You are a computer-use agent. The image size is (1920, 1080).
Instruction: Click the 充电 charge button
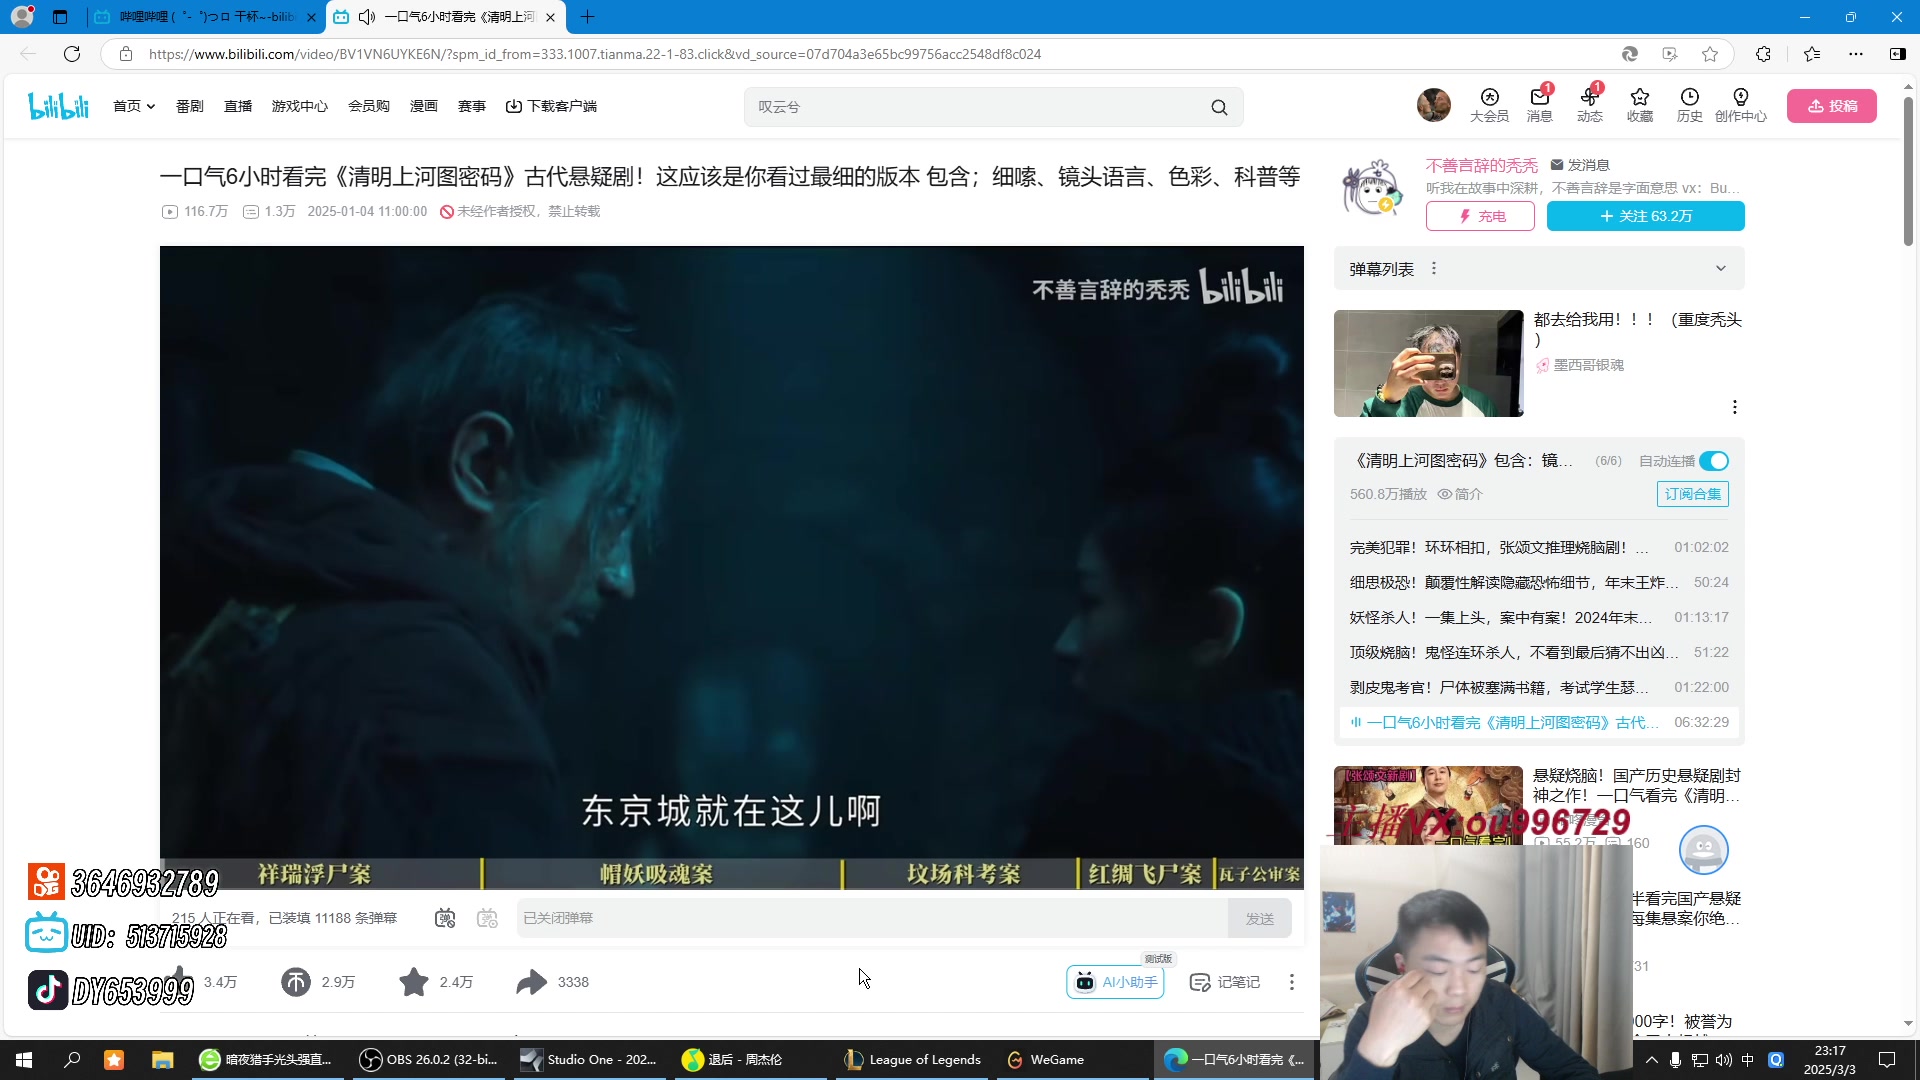coord(1480,216)
